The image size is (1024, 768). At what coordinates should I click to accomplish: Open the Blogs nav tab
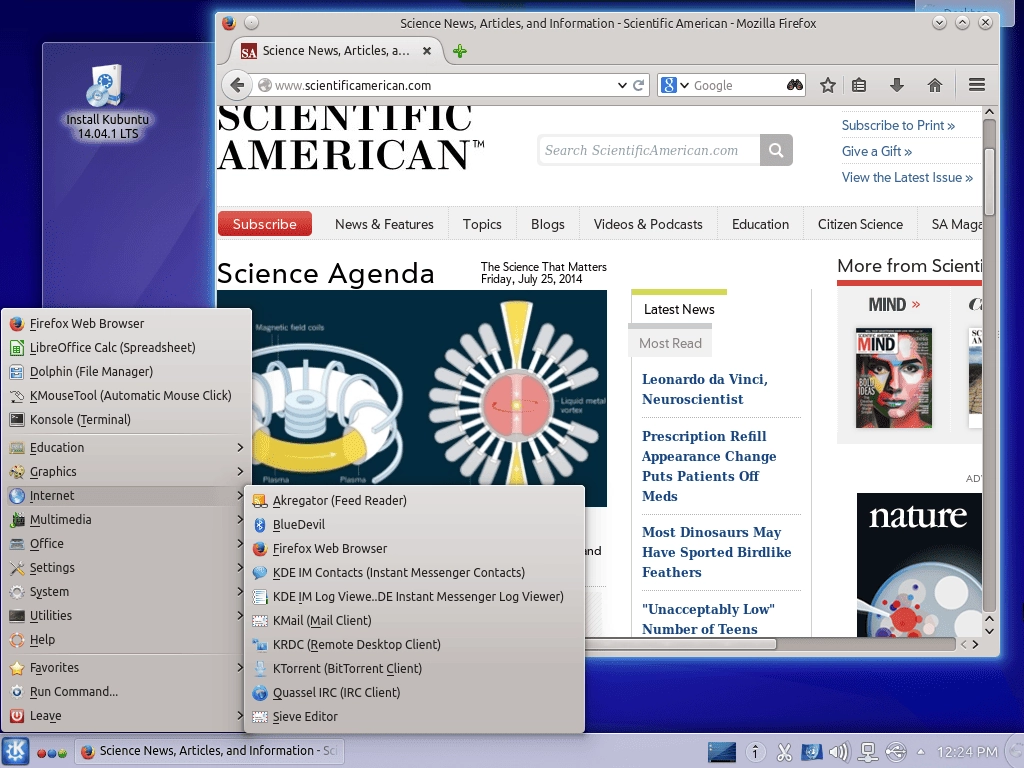(x=547, y=224)
